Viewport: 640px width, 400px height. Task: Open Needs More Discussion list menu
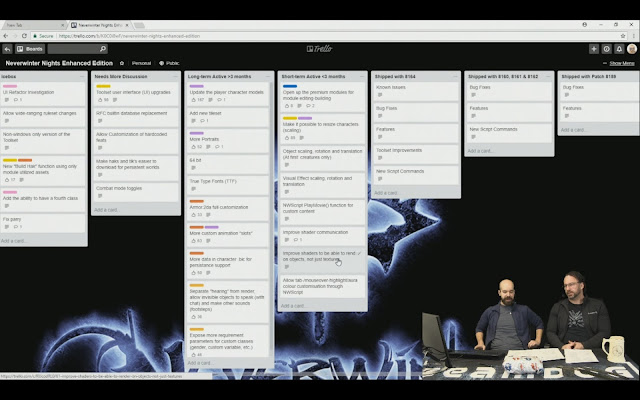[x=176, y=76]
